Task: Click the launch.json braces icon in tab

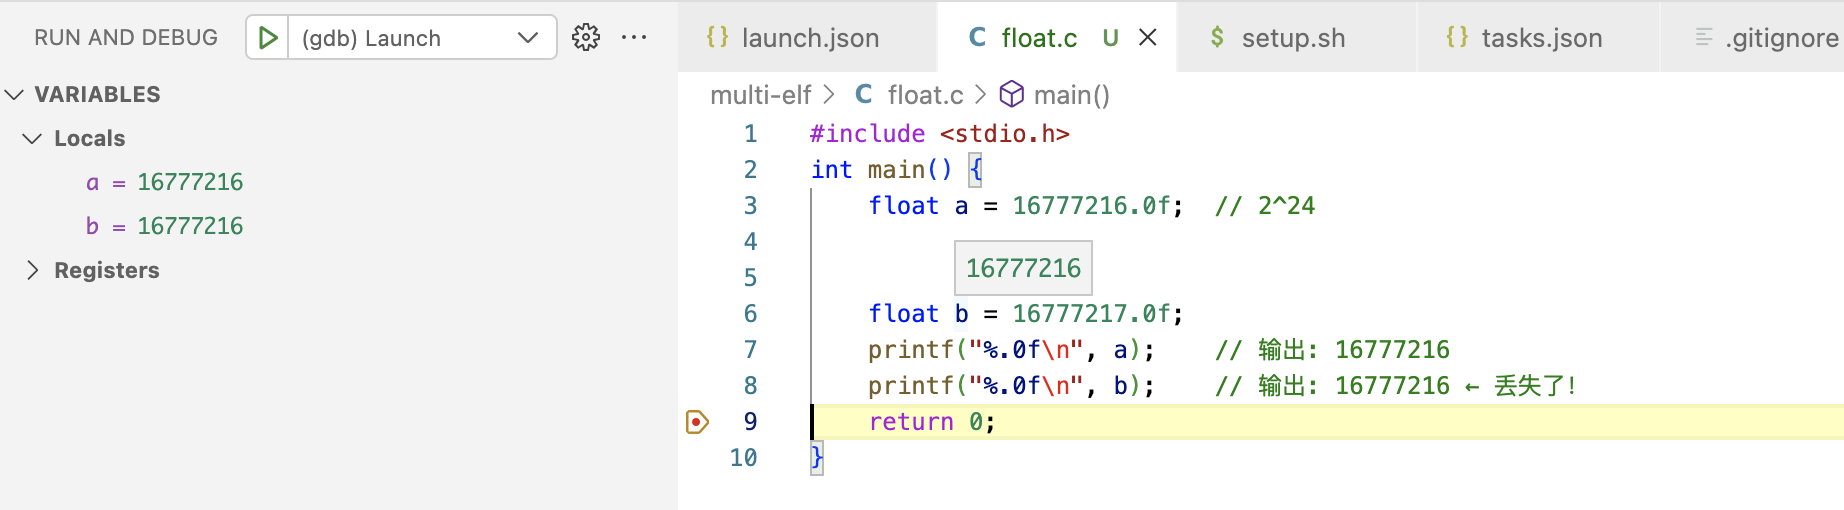Action: (717, 38)
